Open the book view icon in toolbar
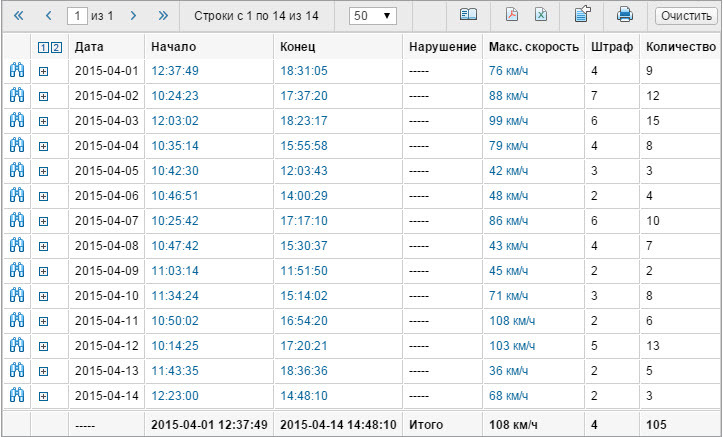This screenshot has width=723, height=437. coord(468,15)
